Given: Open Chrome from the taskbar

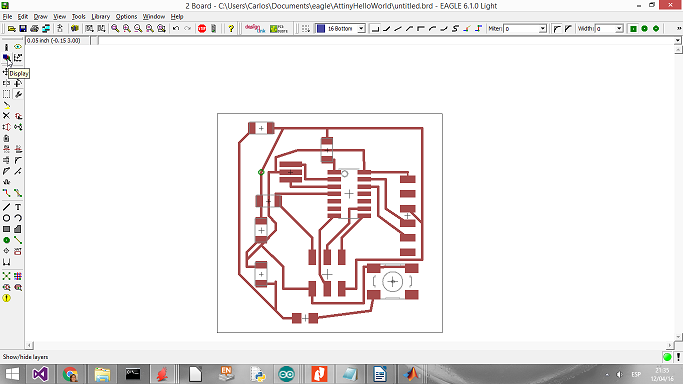Looking at the screenshot, I should tap(70, 374).
